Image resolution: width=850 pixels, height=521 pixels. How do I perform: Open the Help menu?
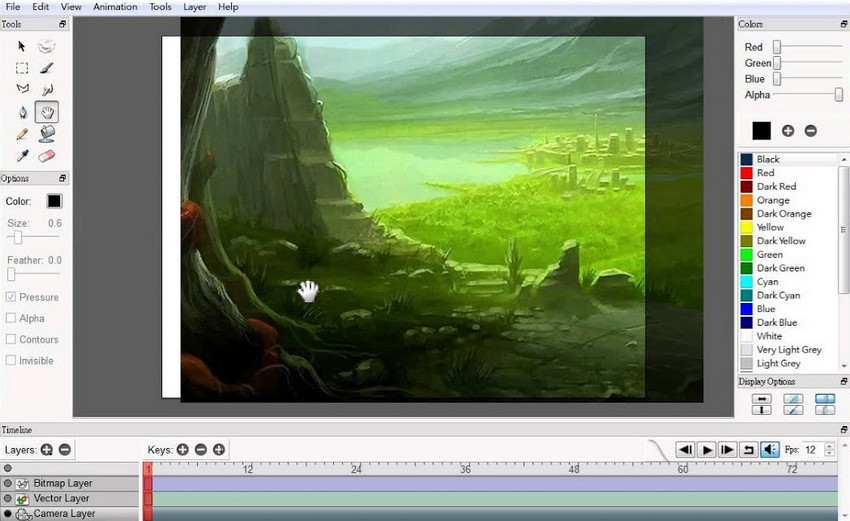[x=228, y=7]
